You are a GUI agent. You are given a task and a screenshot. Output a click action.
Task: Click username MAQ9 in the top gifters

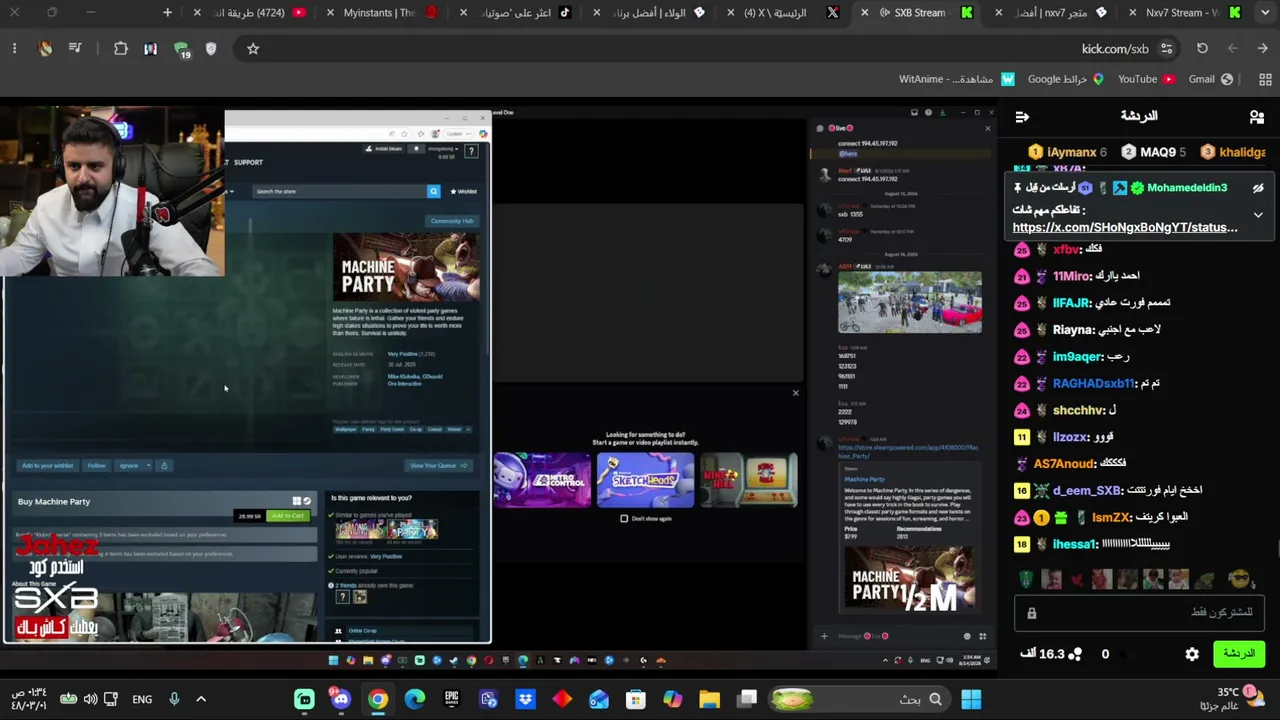(1158, 152)
